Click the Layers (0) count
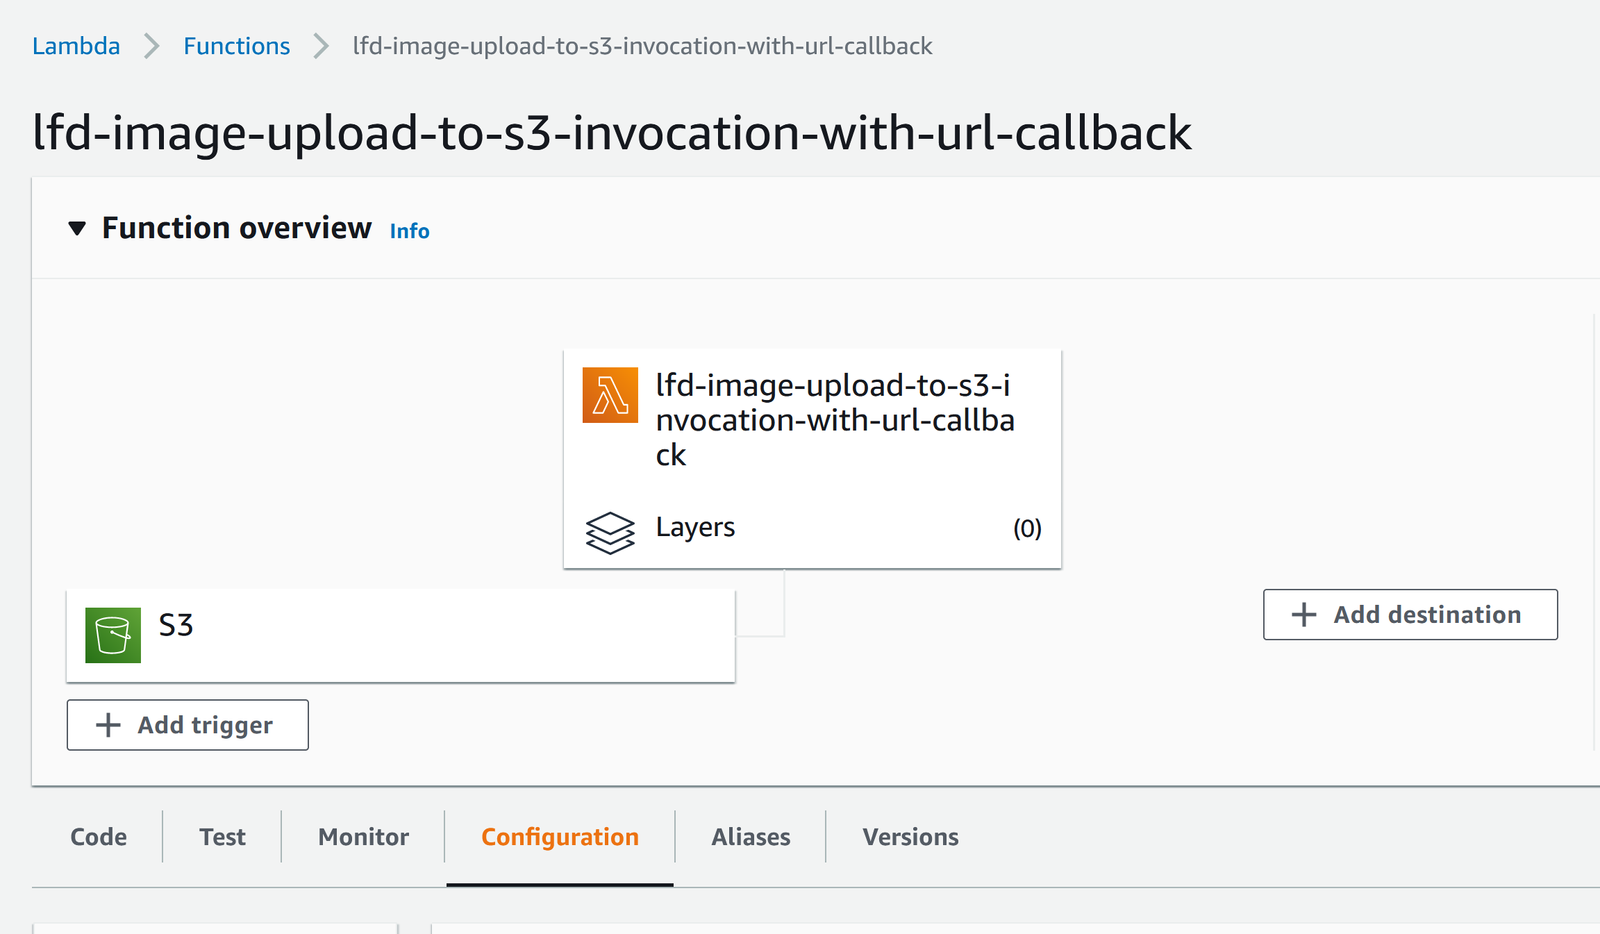Viewport: 1600px width, 934px height. point(1027,528)
